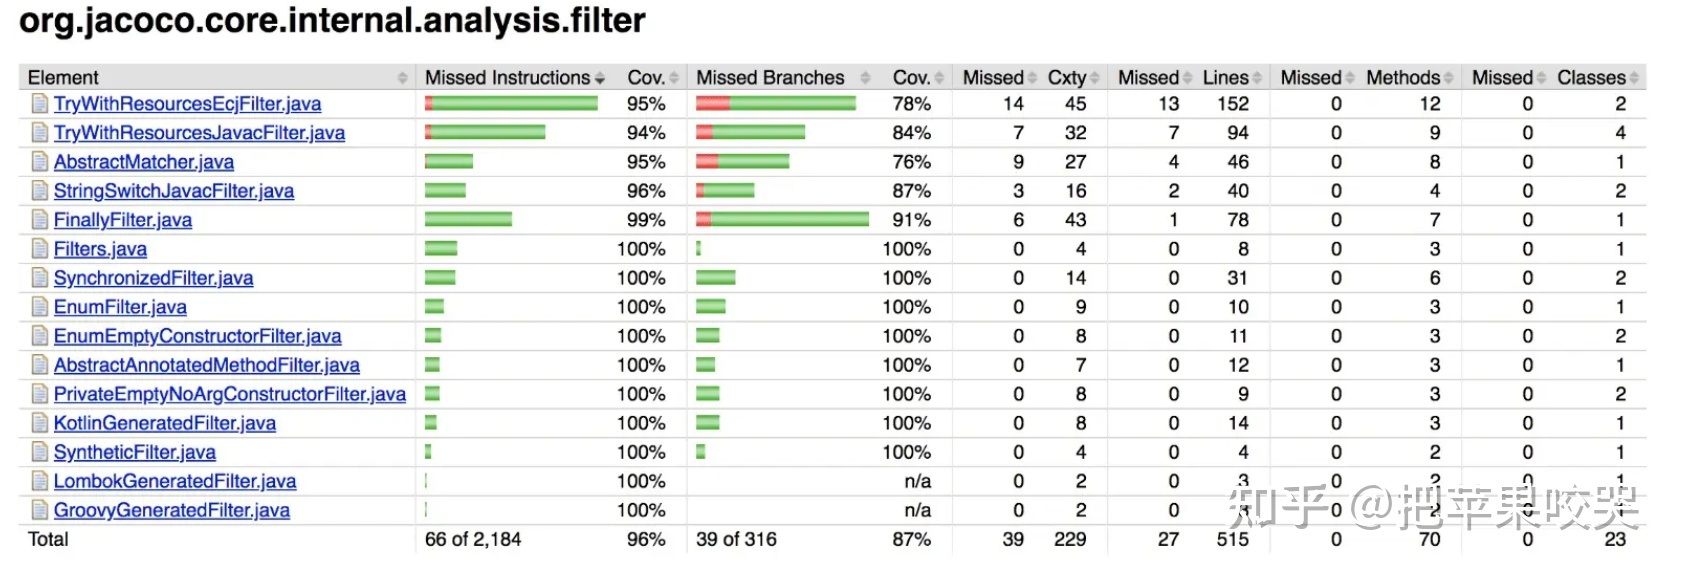Screen dimensions: 1682x575
Task: Click the file icon beside TryWithResourcesEcjFilter.java
Action: (40, 104)
